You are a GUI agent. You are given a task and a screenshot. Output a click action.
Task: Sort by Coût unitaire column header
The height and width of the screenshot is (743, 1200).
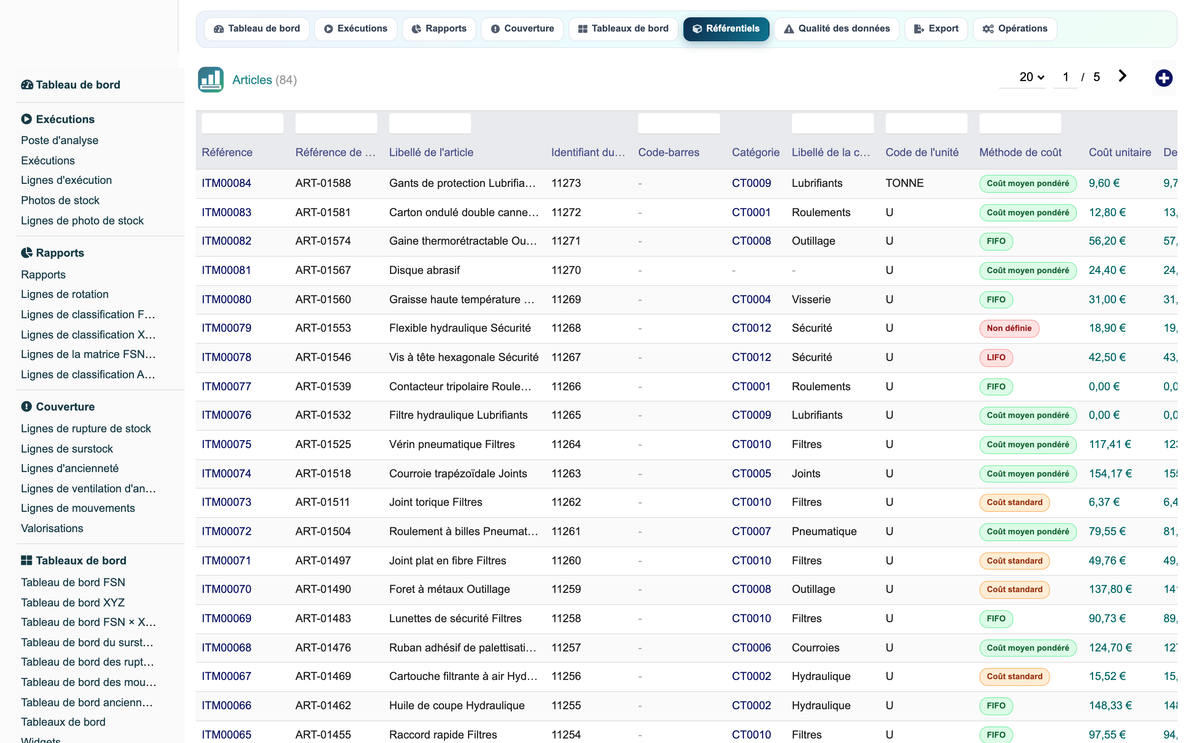click(x=1120, y=153)
